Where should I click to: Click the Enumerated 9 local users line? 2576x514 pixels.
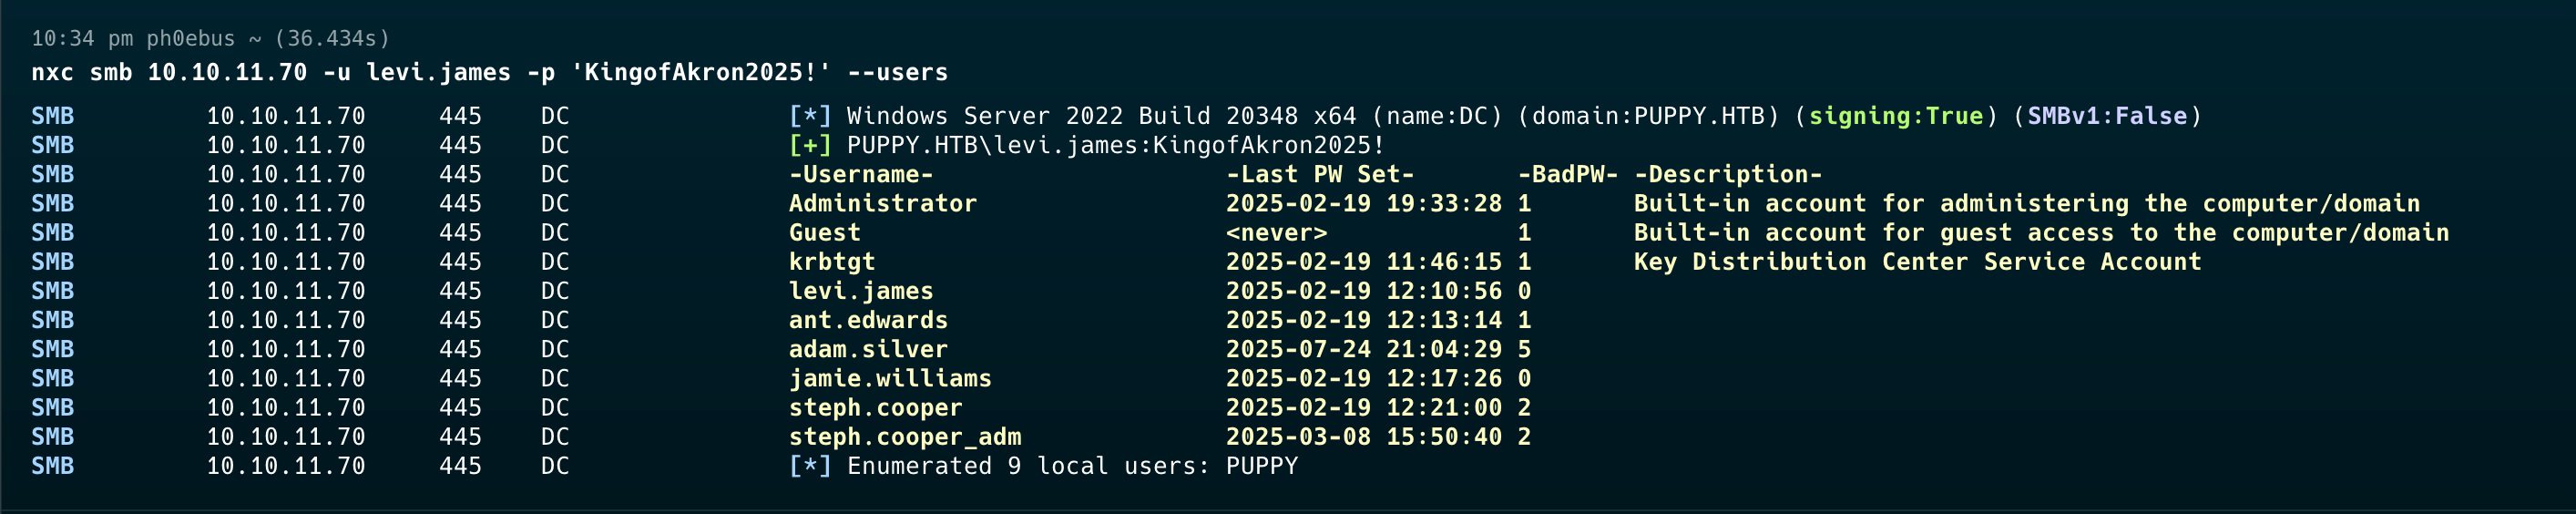[1043, 465]
